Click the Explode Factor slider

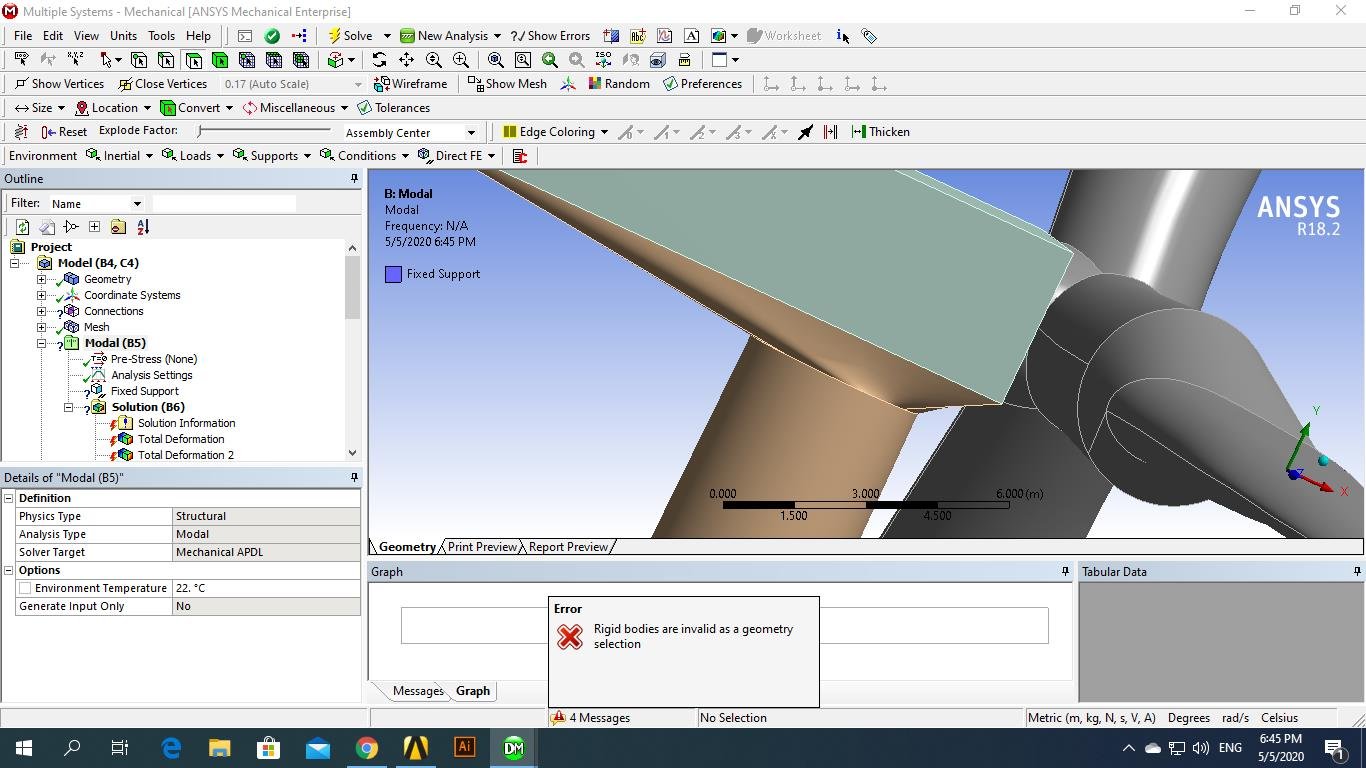pyautogui.click(x=264, y=131)
